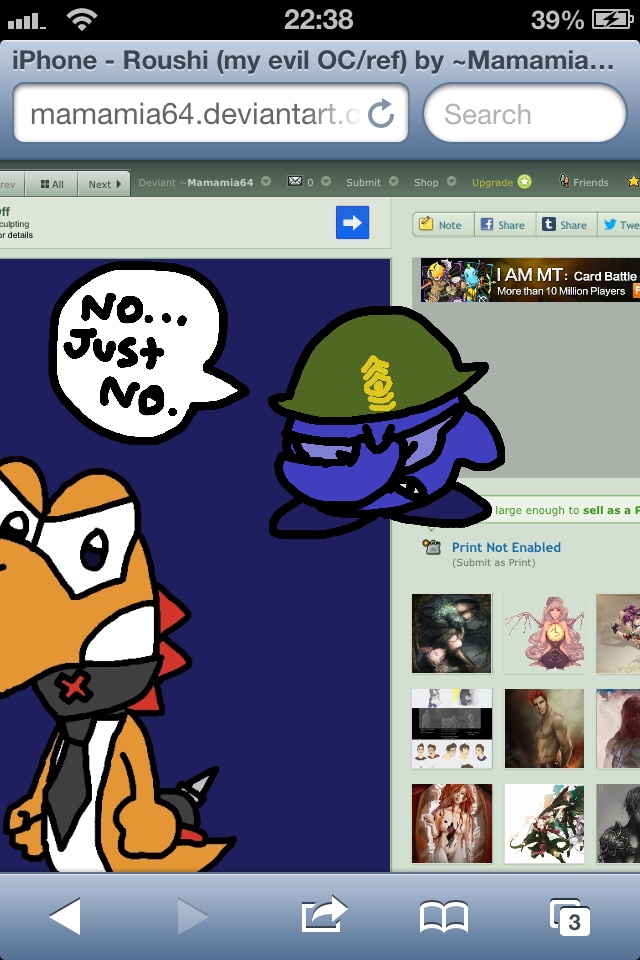Expand the arrow next to Submit

click(x=393, y=181)
